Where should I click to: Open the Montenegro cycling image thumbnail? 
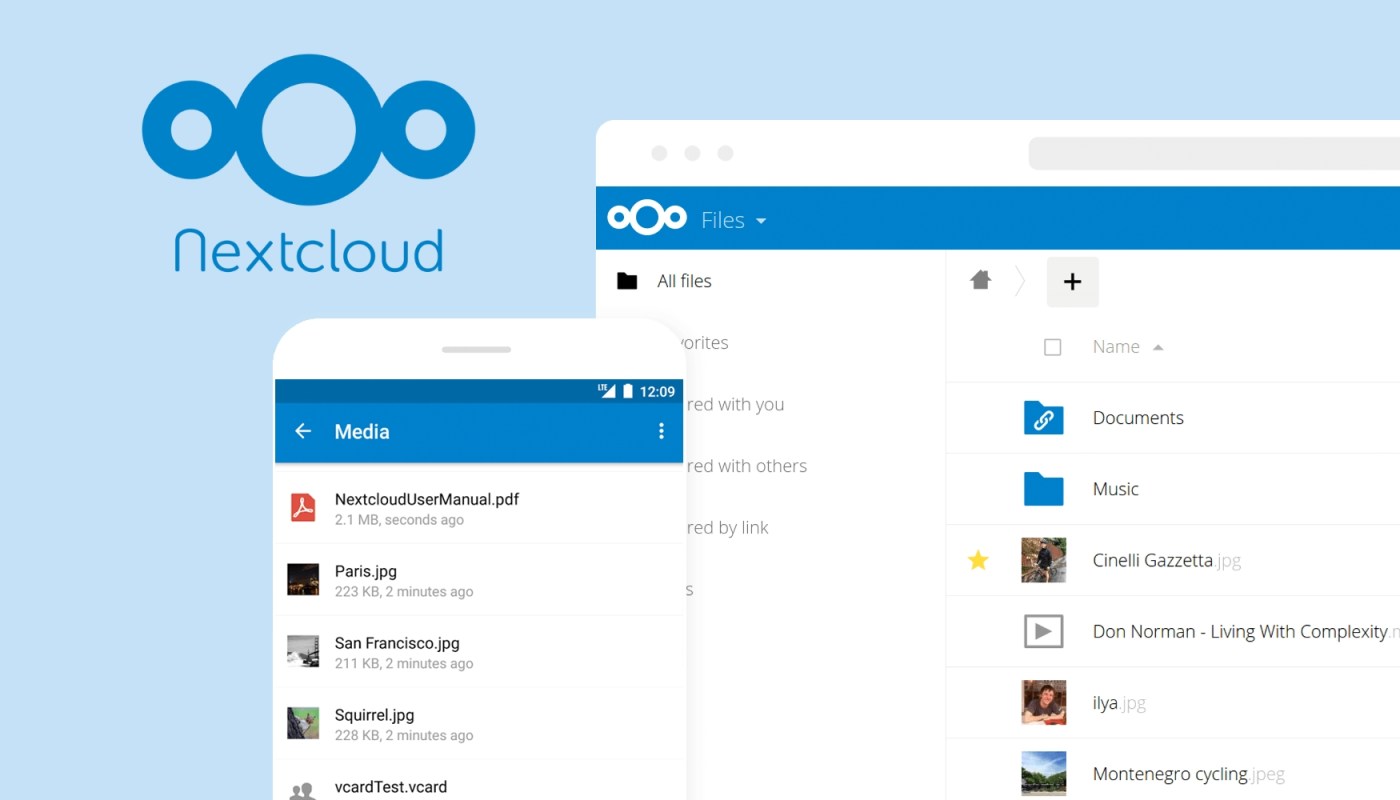(1043, 774)
